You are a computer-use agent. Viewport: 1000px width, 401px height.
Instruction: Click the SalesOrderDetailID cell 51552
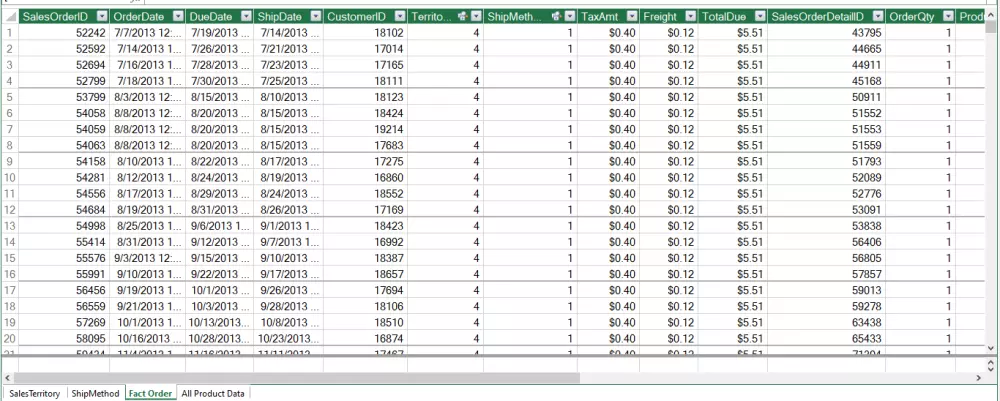point(826,113)
